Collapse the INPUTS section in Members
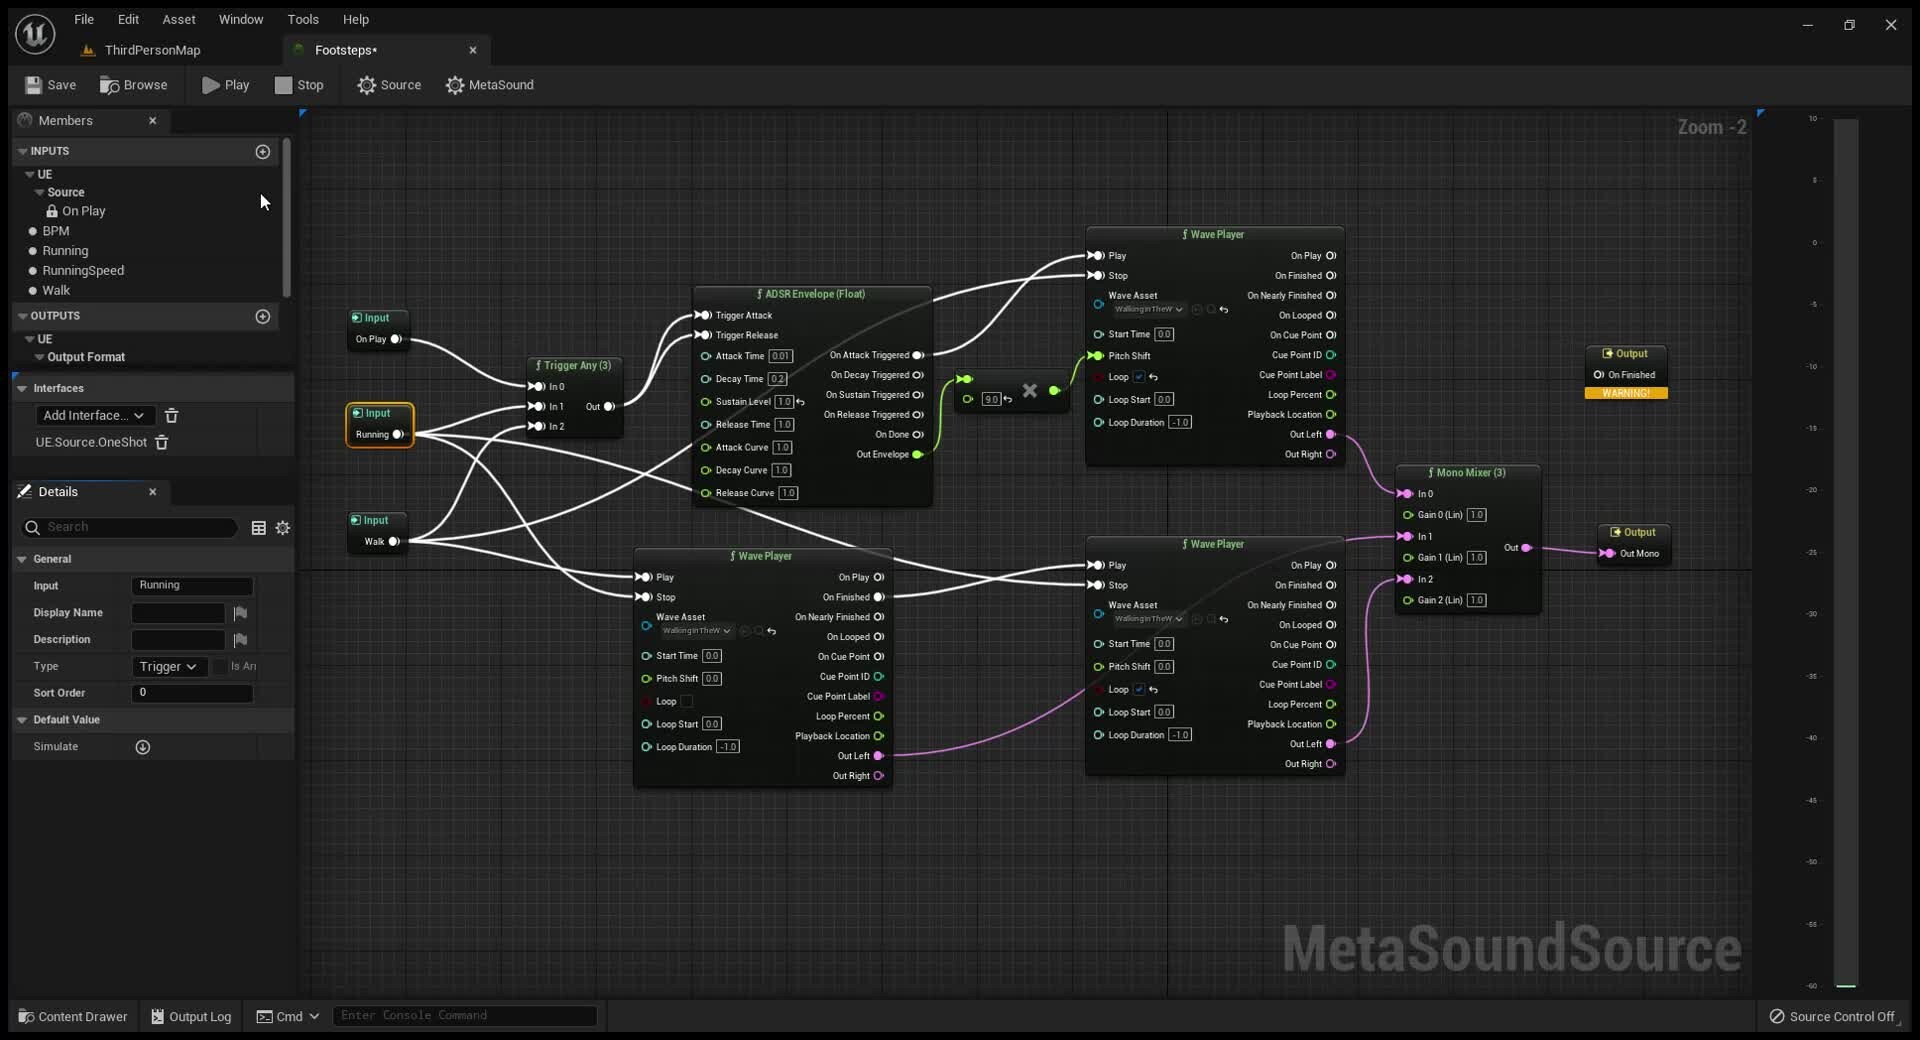 point(22,151)
